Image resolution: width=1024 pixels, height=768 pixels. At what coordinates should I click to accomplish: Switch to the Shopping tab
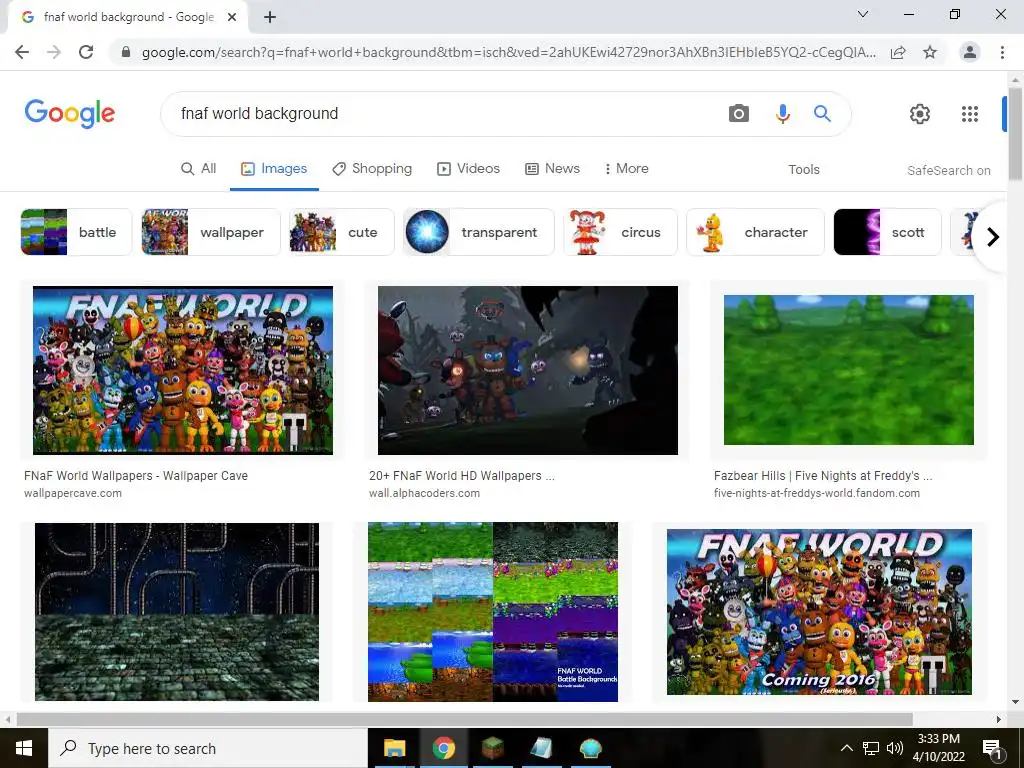[x=372, y=168]
